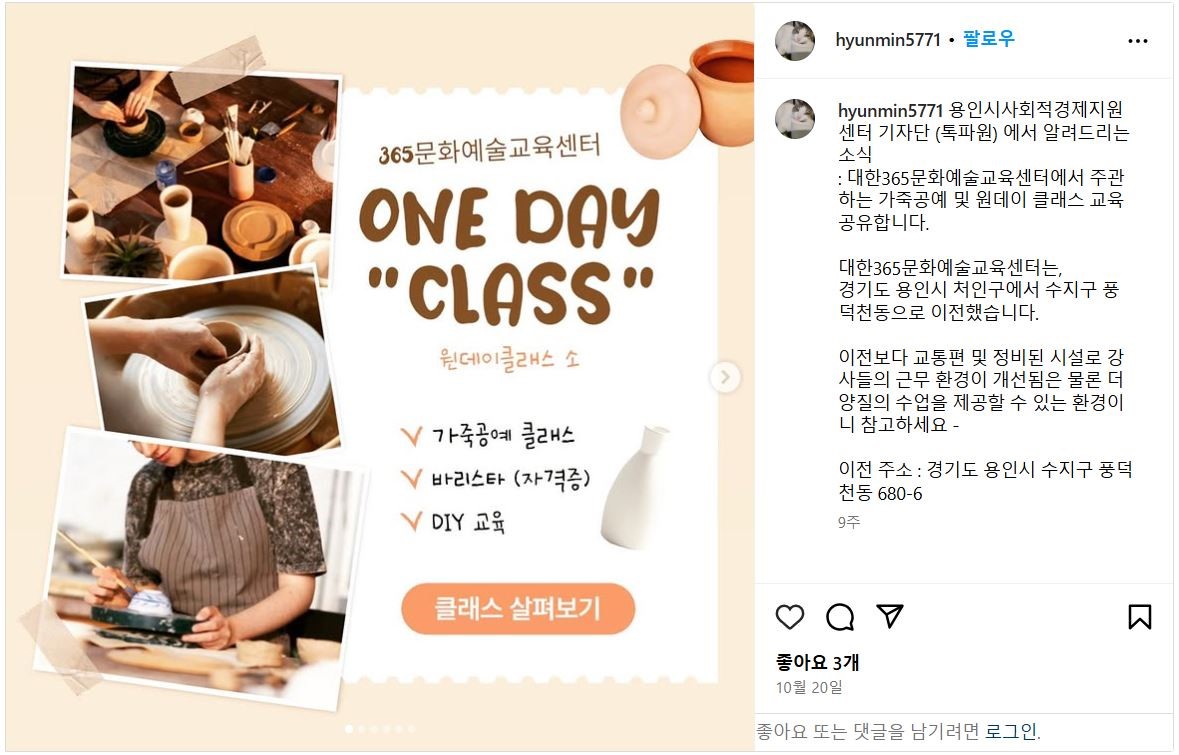This screenshot has height=755, width=1179.
Task: Click the ONE DAY CLASS poster title
Action: click(510, 255)
